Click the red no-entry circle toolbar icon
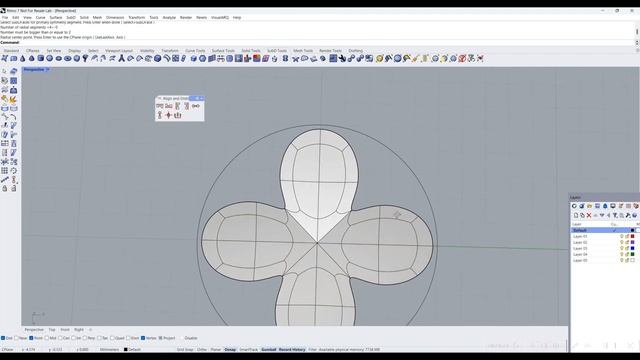This screenshot has width=640, height=360. (462, 59)
